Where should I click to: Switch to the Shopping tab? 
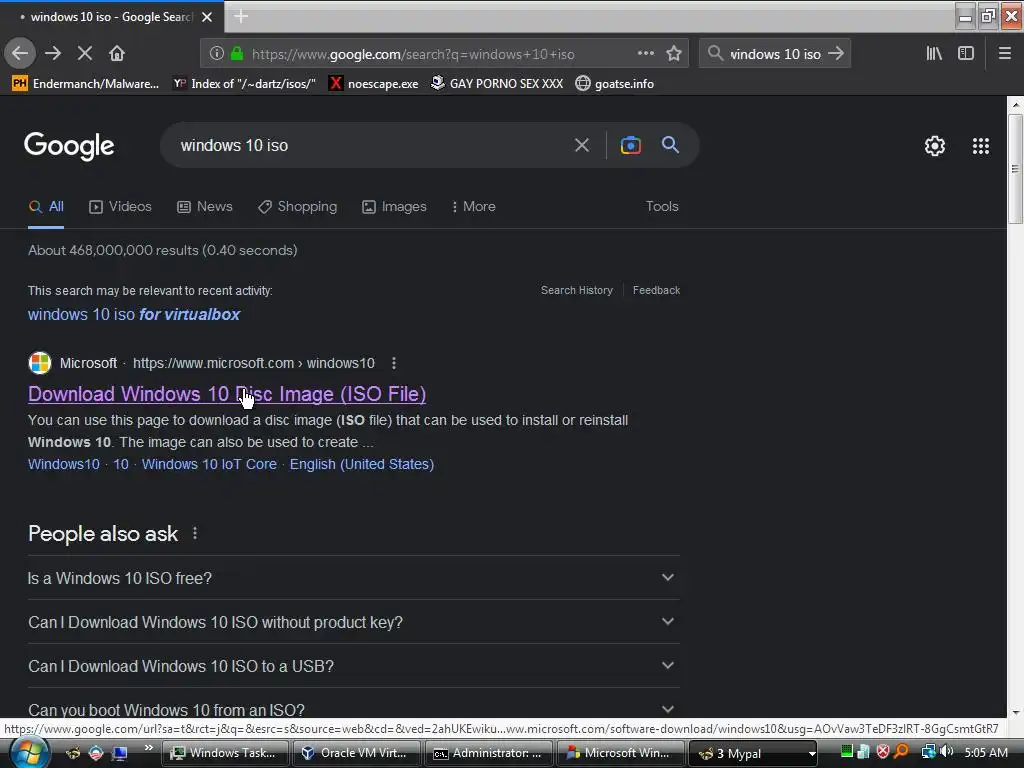tap(297, 206)
